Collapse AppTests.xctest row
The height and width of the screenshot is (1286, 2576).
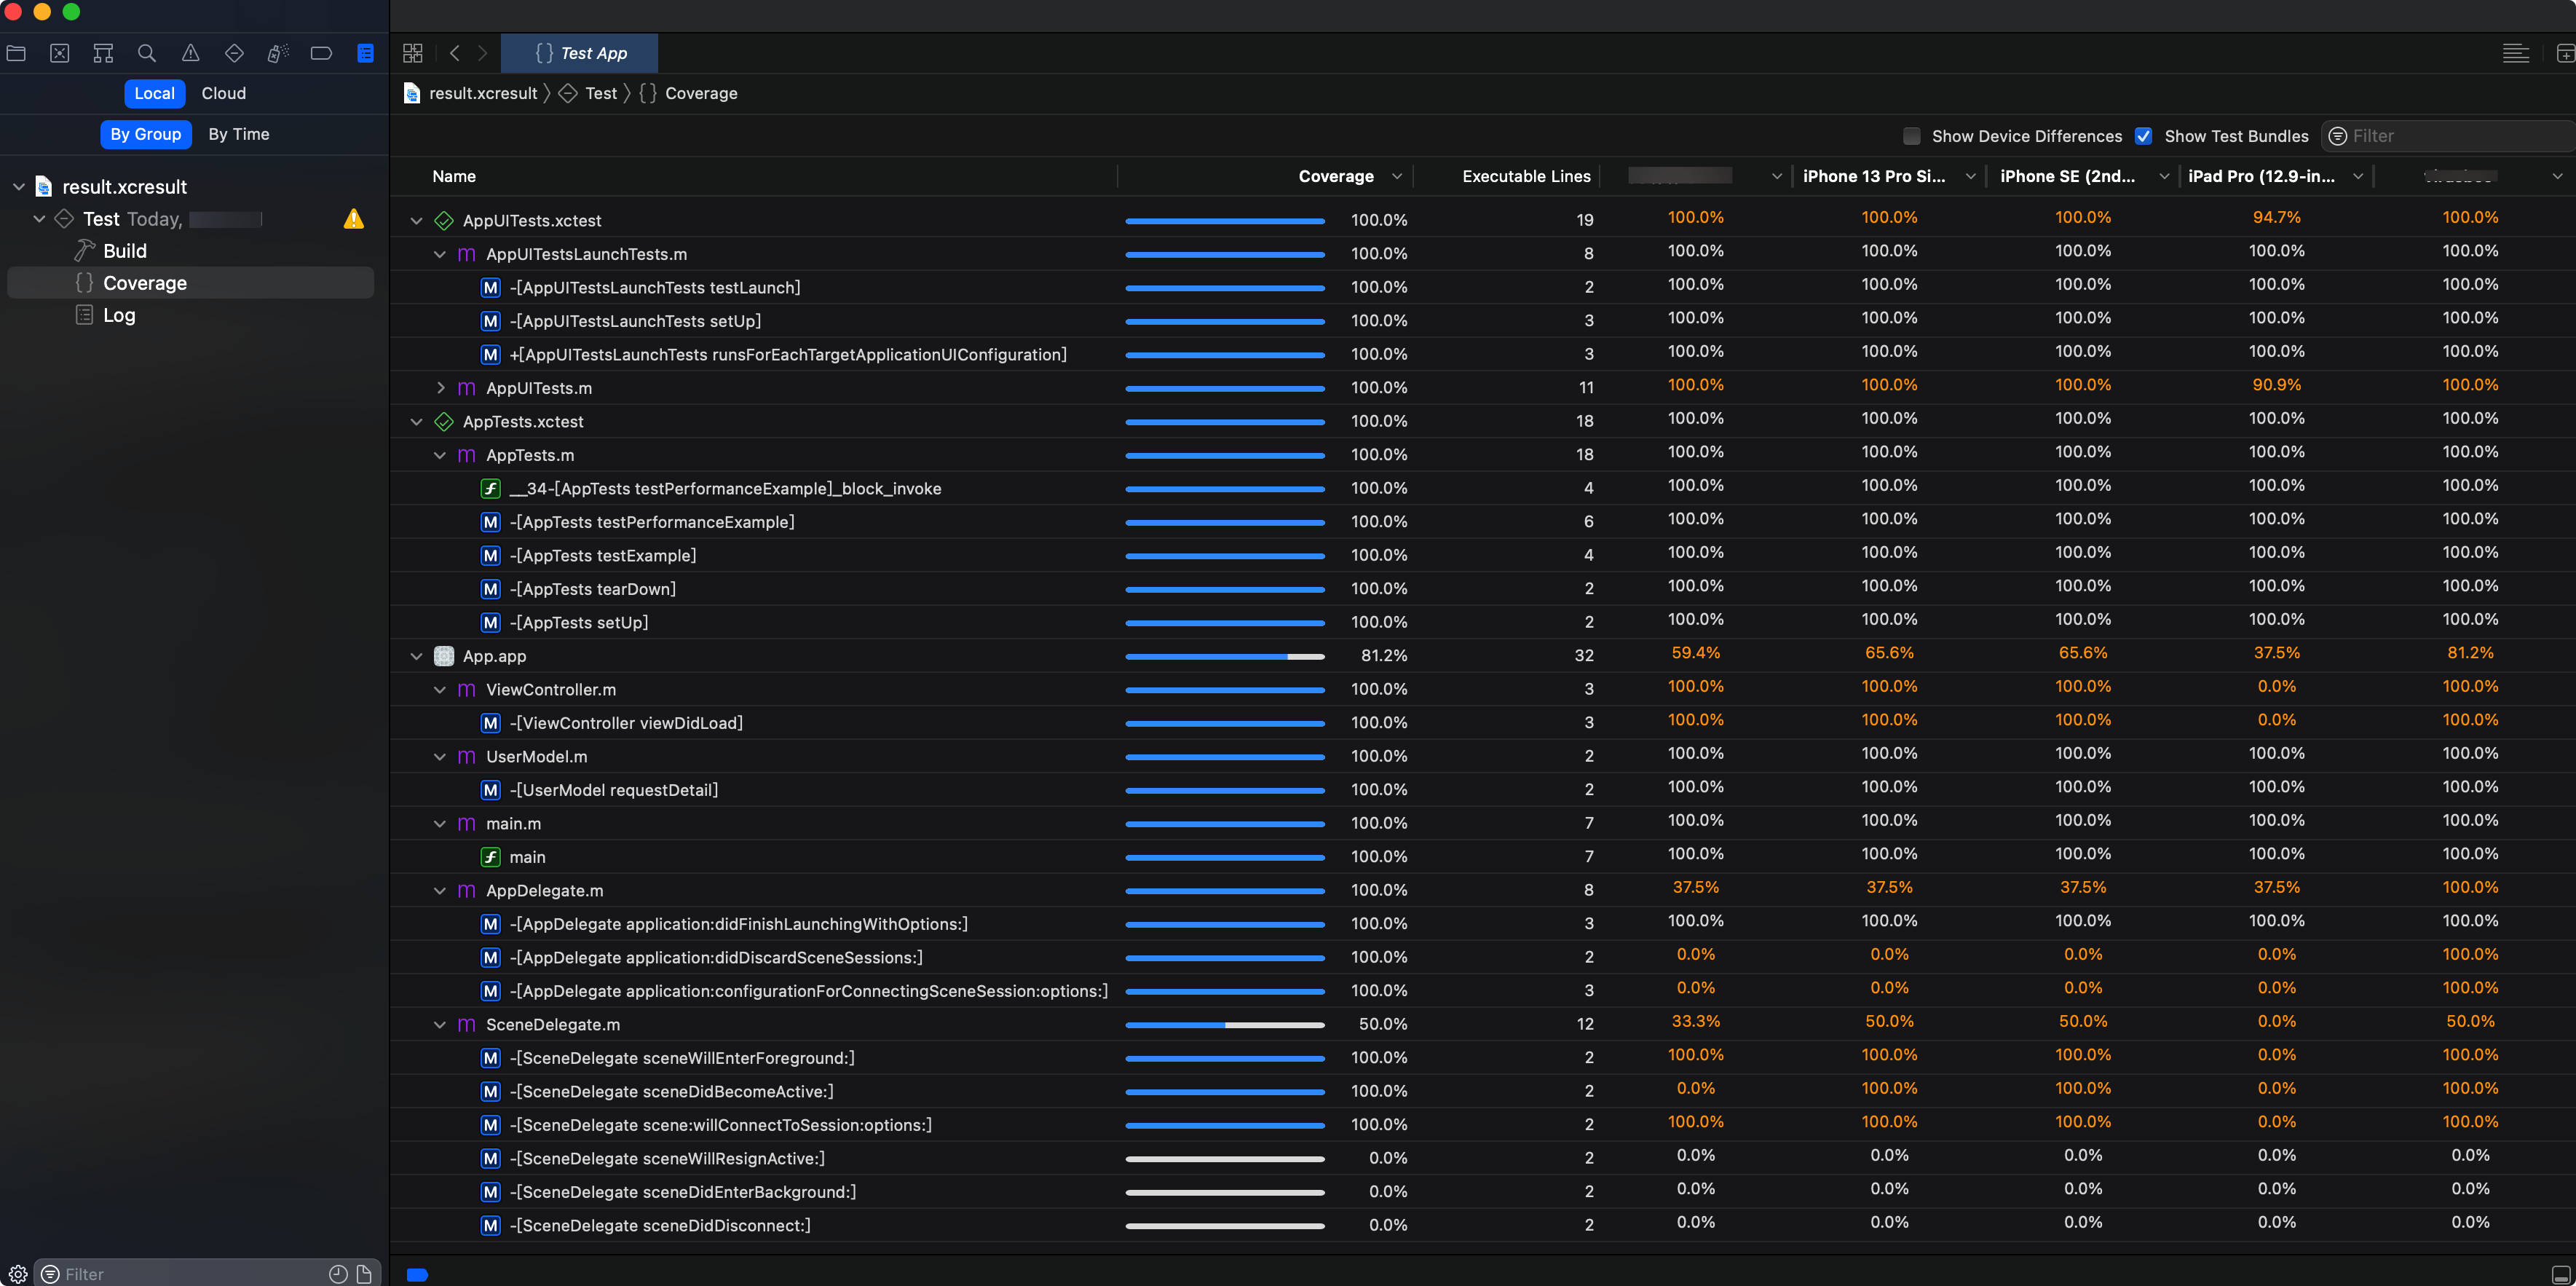[x=416, y=422]
